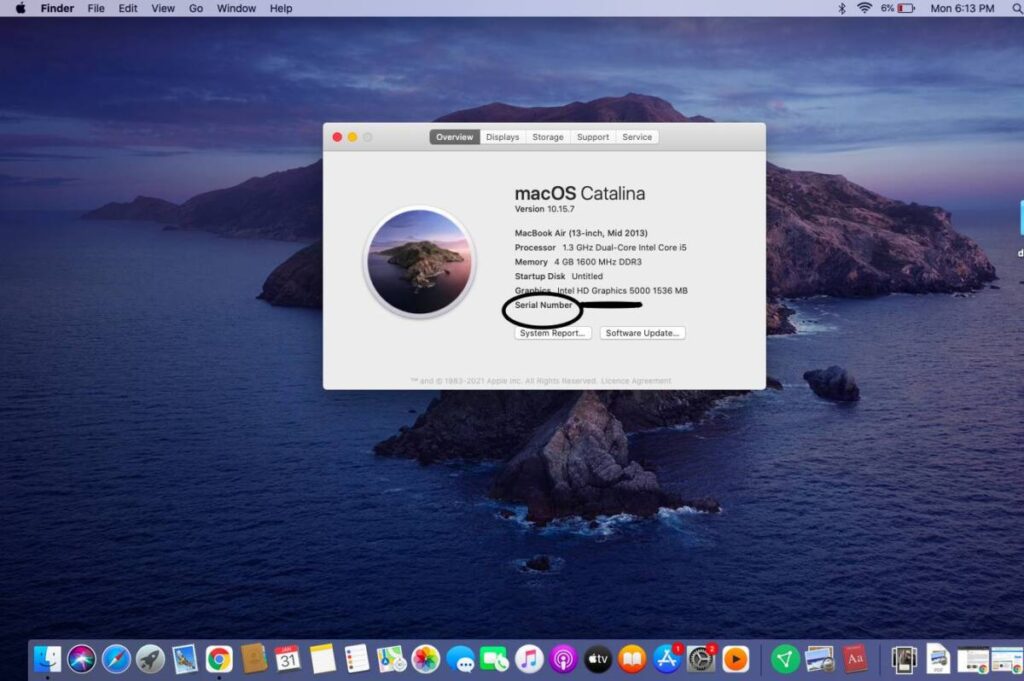Open the Finder menu
This screenshot has height=681, width=1024.
tap(57, 8)
